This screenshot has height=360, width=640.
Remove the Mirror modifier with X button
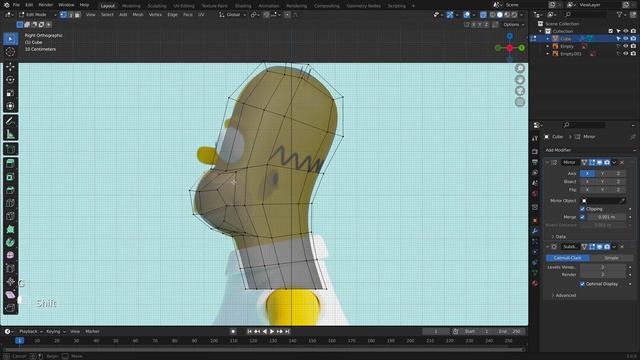622,162
